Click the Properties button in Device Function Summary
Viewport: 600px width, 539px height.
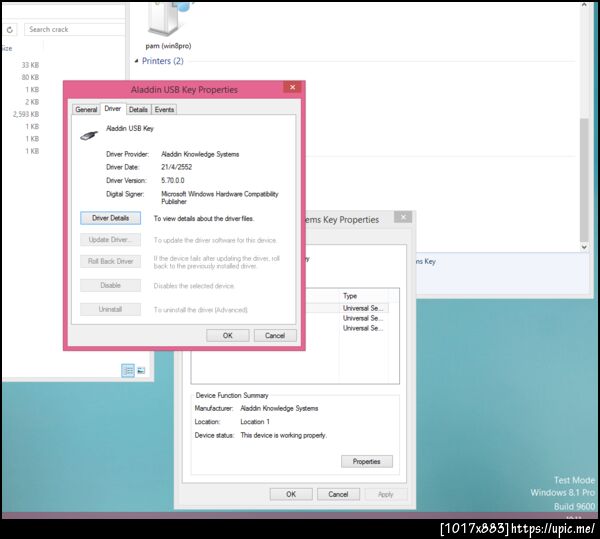coord(367,461)
